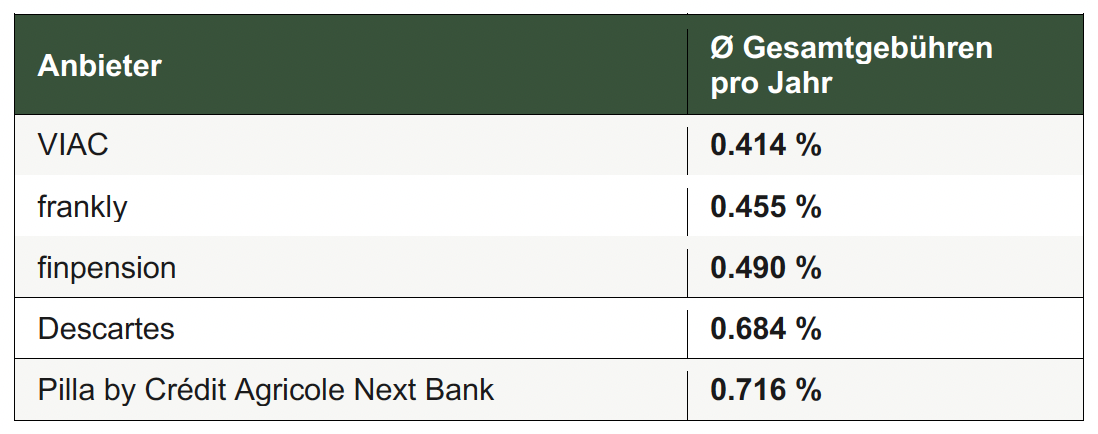Click the 0.455 % fee value
The width and height of the screenshot is (1098, 434).
pos(765,206)
